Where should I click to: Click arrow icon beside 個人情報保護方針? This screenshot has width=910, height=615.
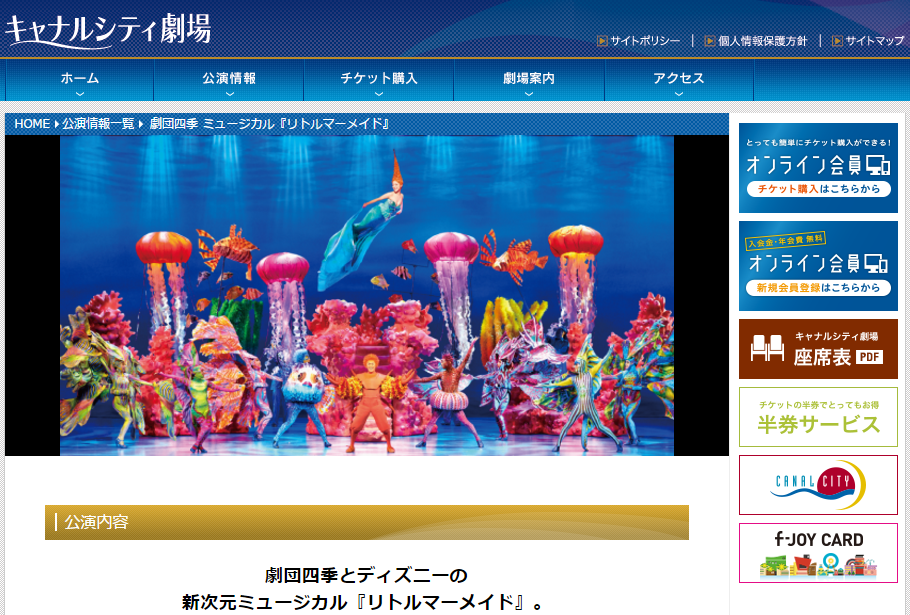[710, 41]
